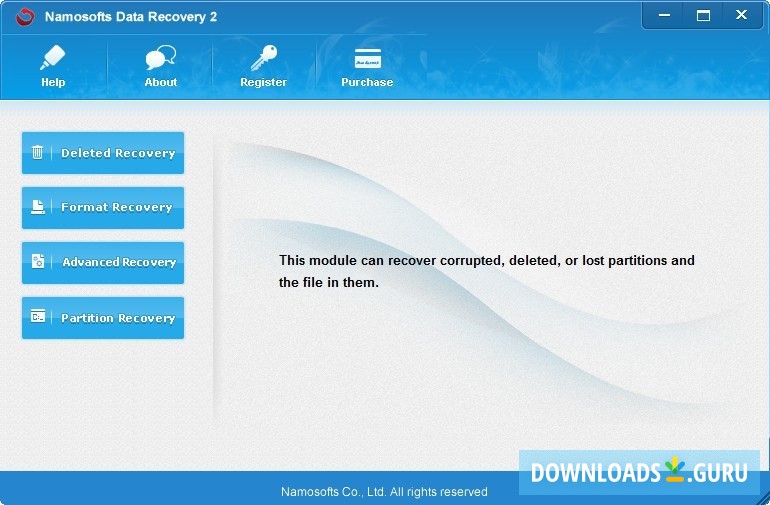Click the Namosofts app logo icon
Image resolution: width=770 pixels, height=505 pixels.
point(25,17)
